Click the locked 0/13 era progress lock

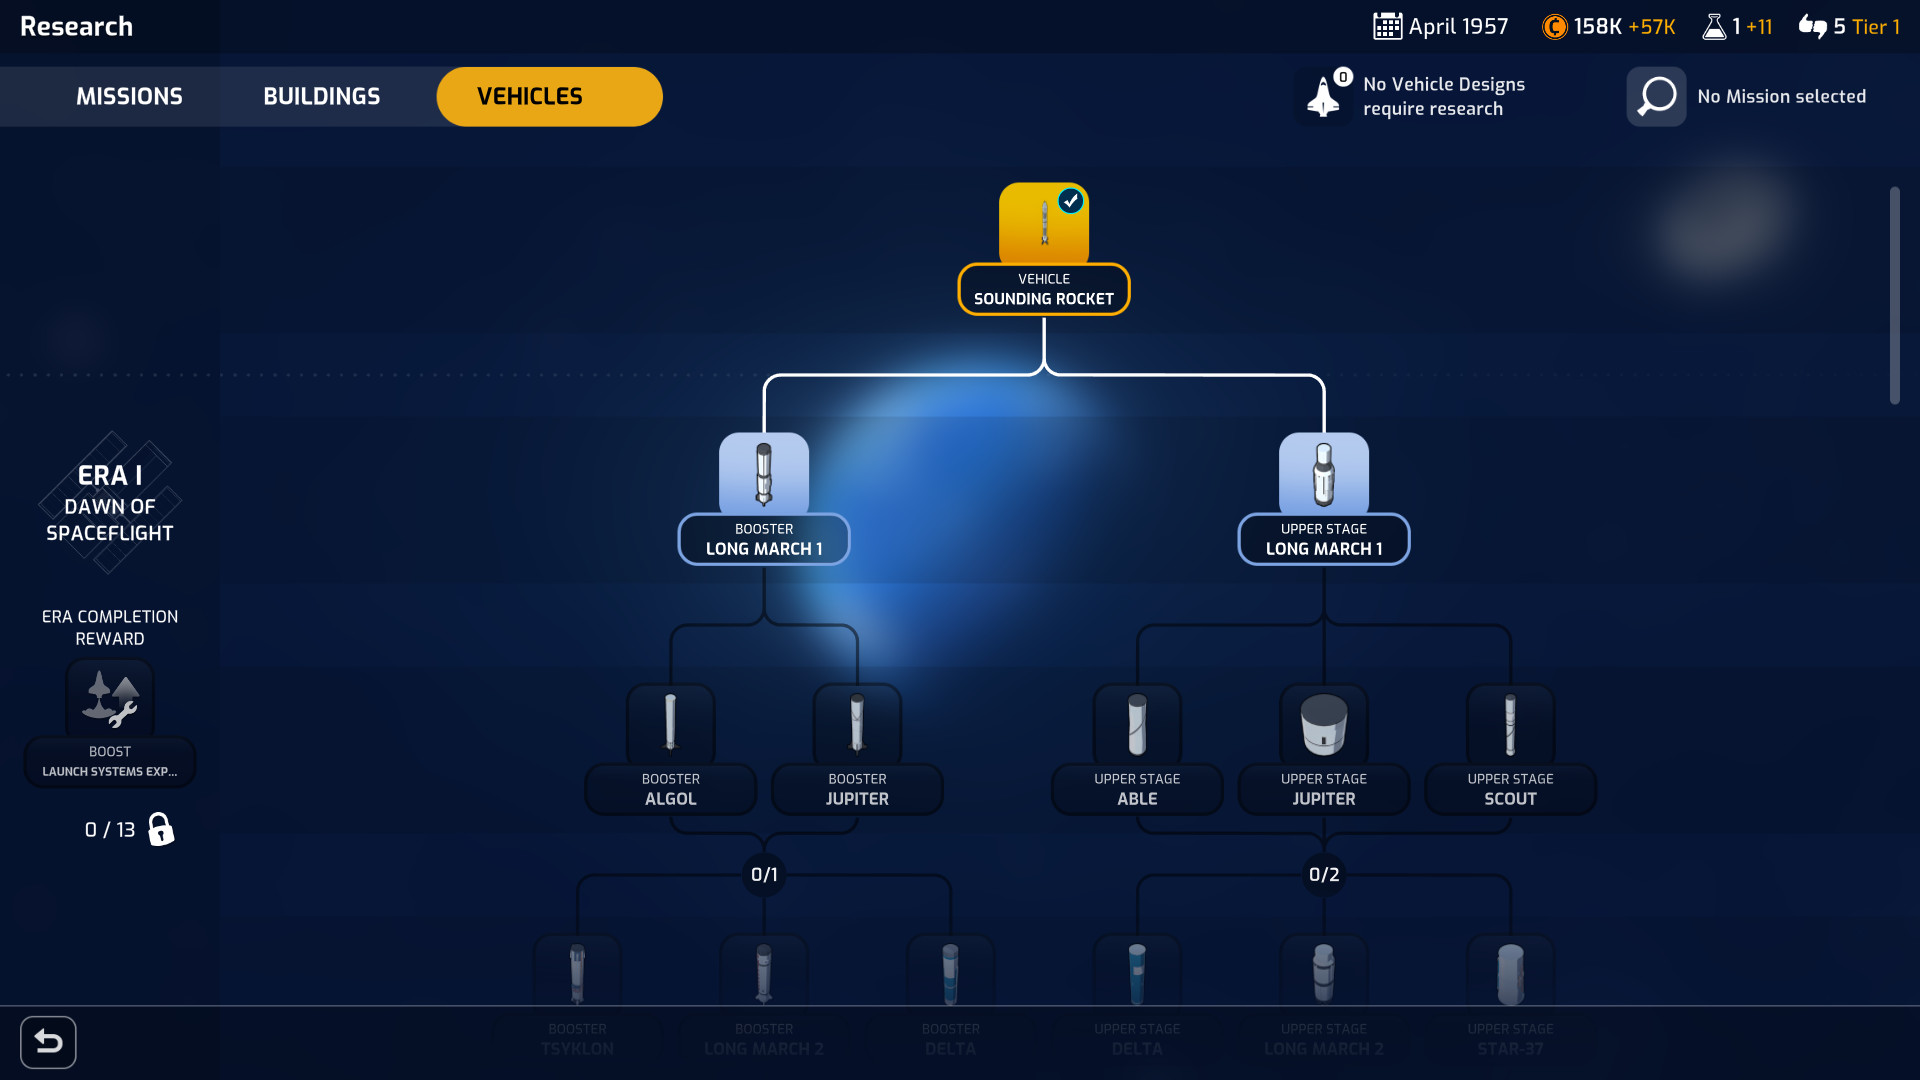[162, 828]
